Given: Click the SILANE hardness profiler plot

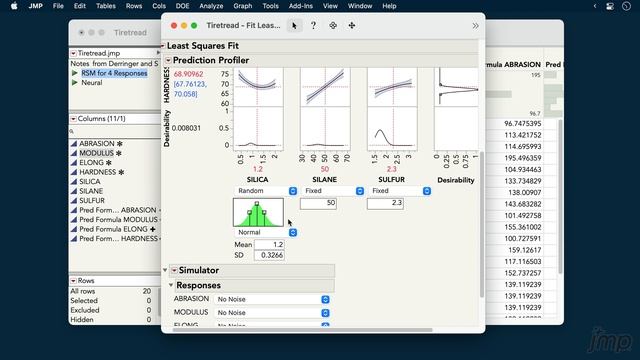Looking at the screenshot, I should click(x=325, y=87).
